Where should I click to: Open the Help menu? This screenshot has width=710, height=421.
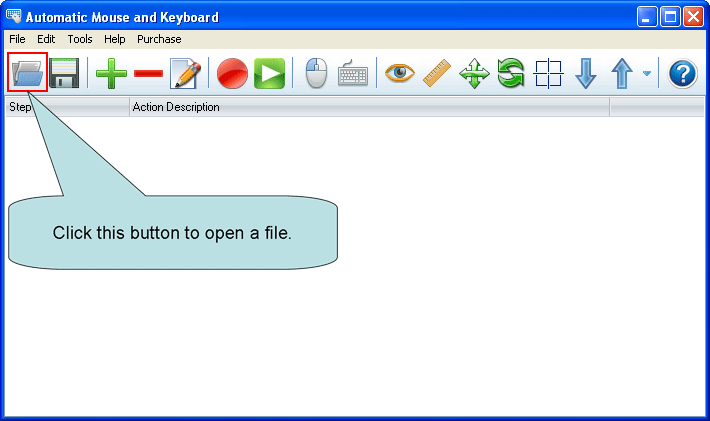[x=115, y=39]
